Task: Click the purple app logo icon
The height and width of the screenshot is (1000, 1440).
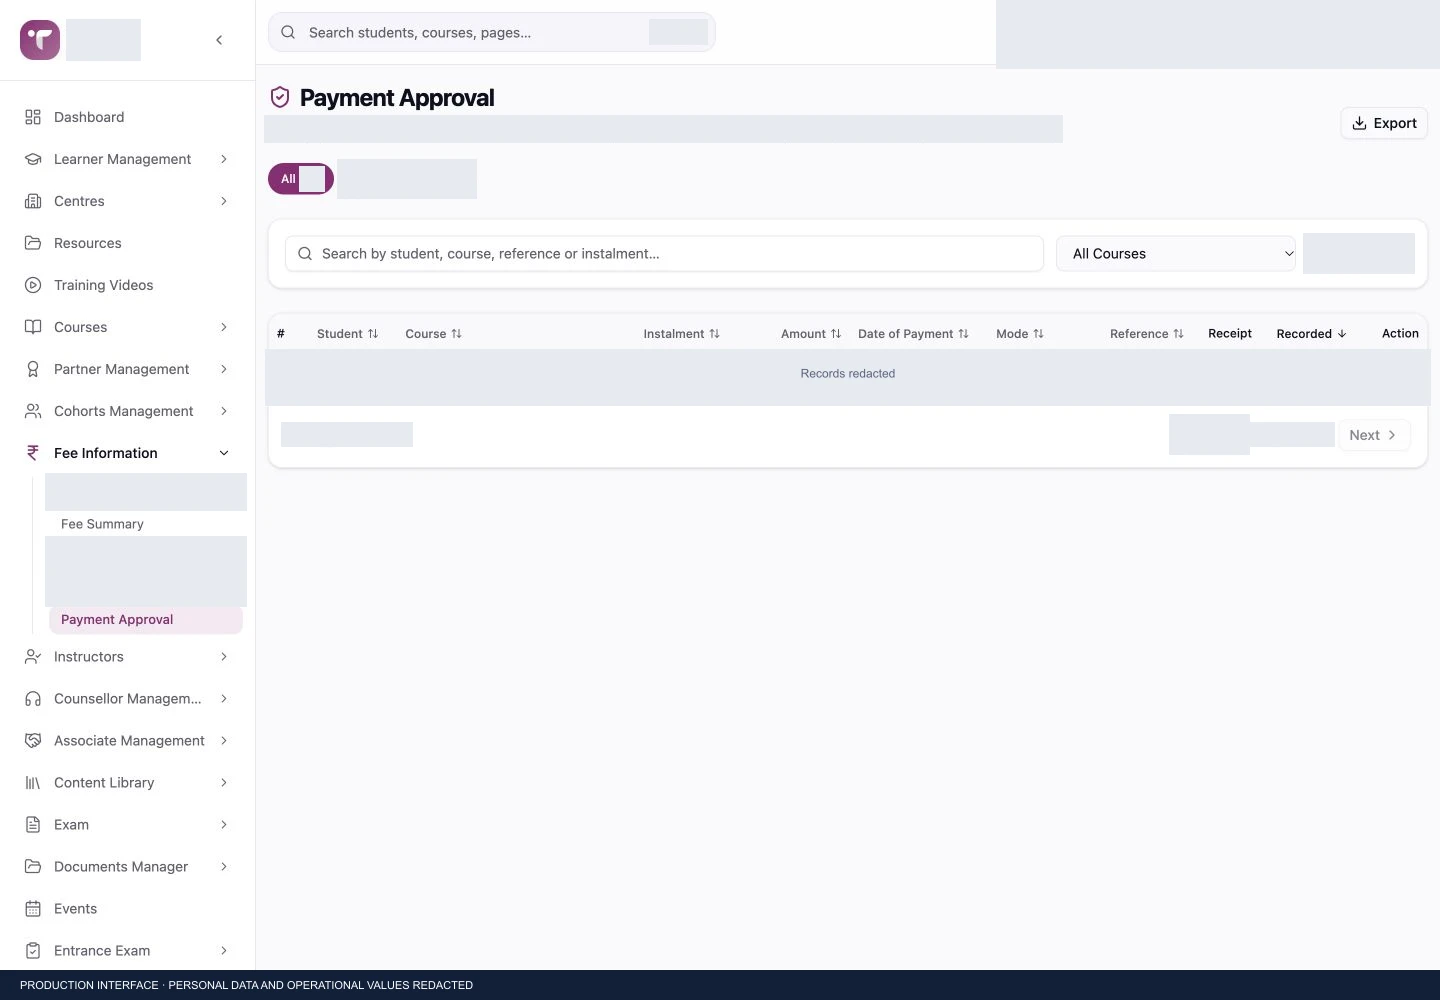Action: tap(40, 40)
